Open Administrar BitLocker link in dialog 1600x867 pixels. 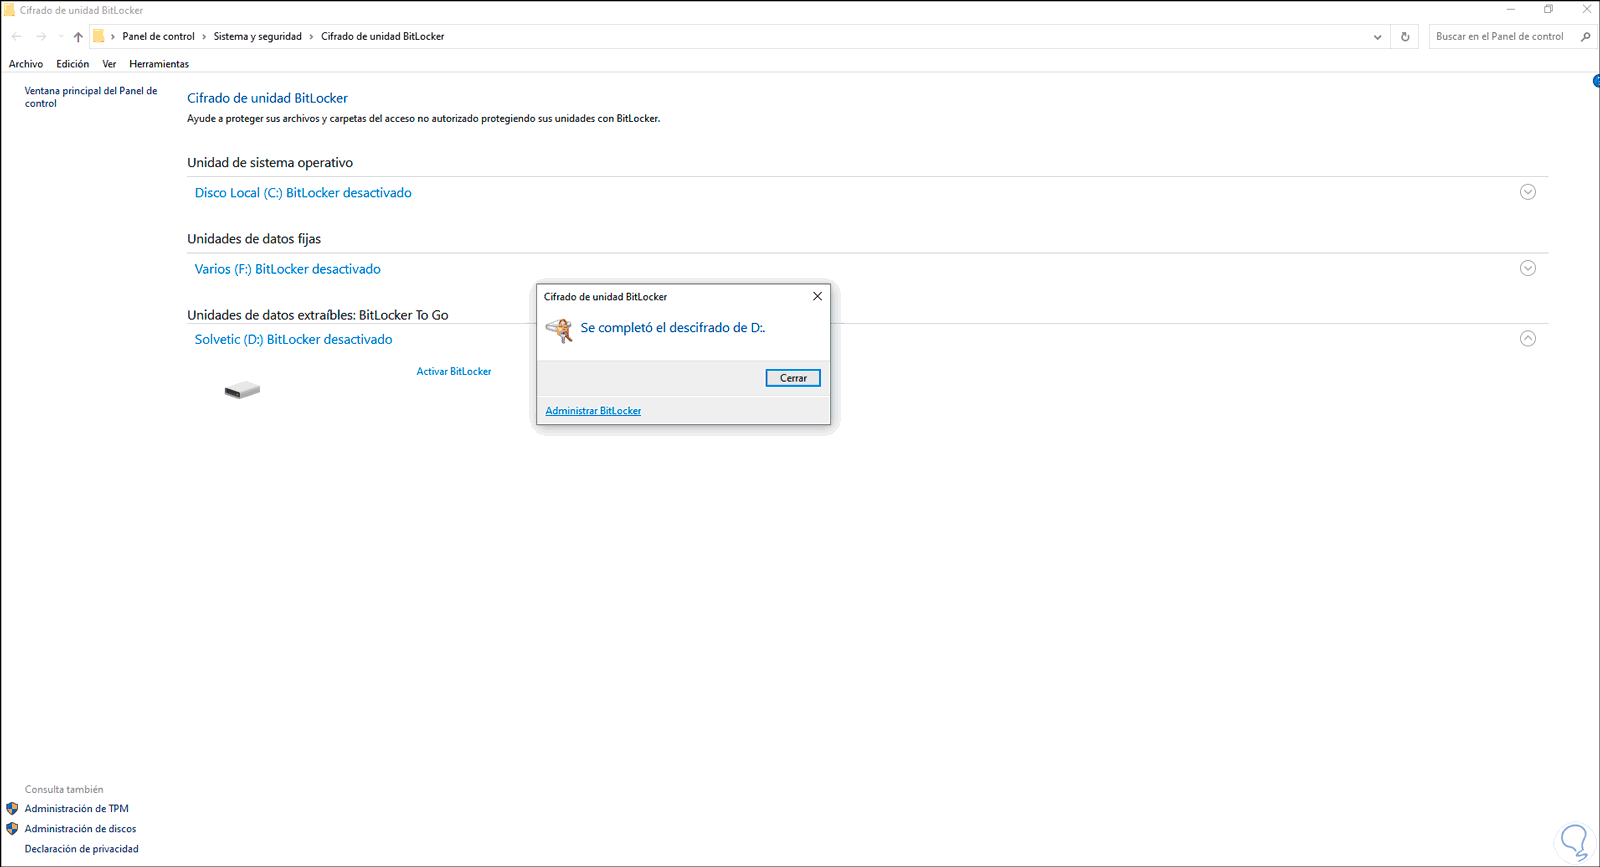click(593, 411)
